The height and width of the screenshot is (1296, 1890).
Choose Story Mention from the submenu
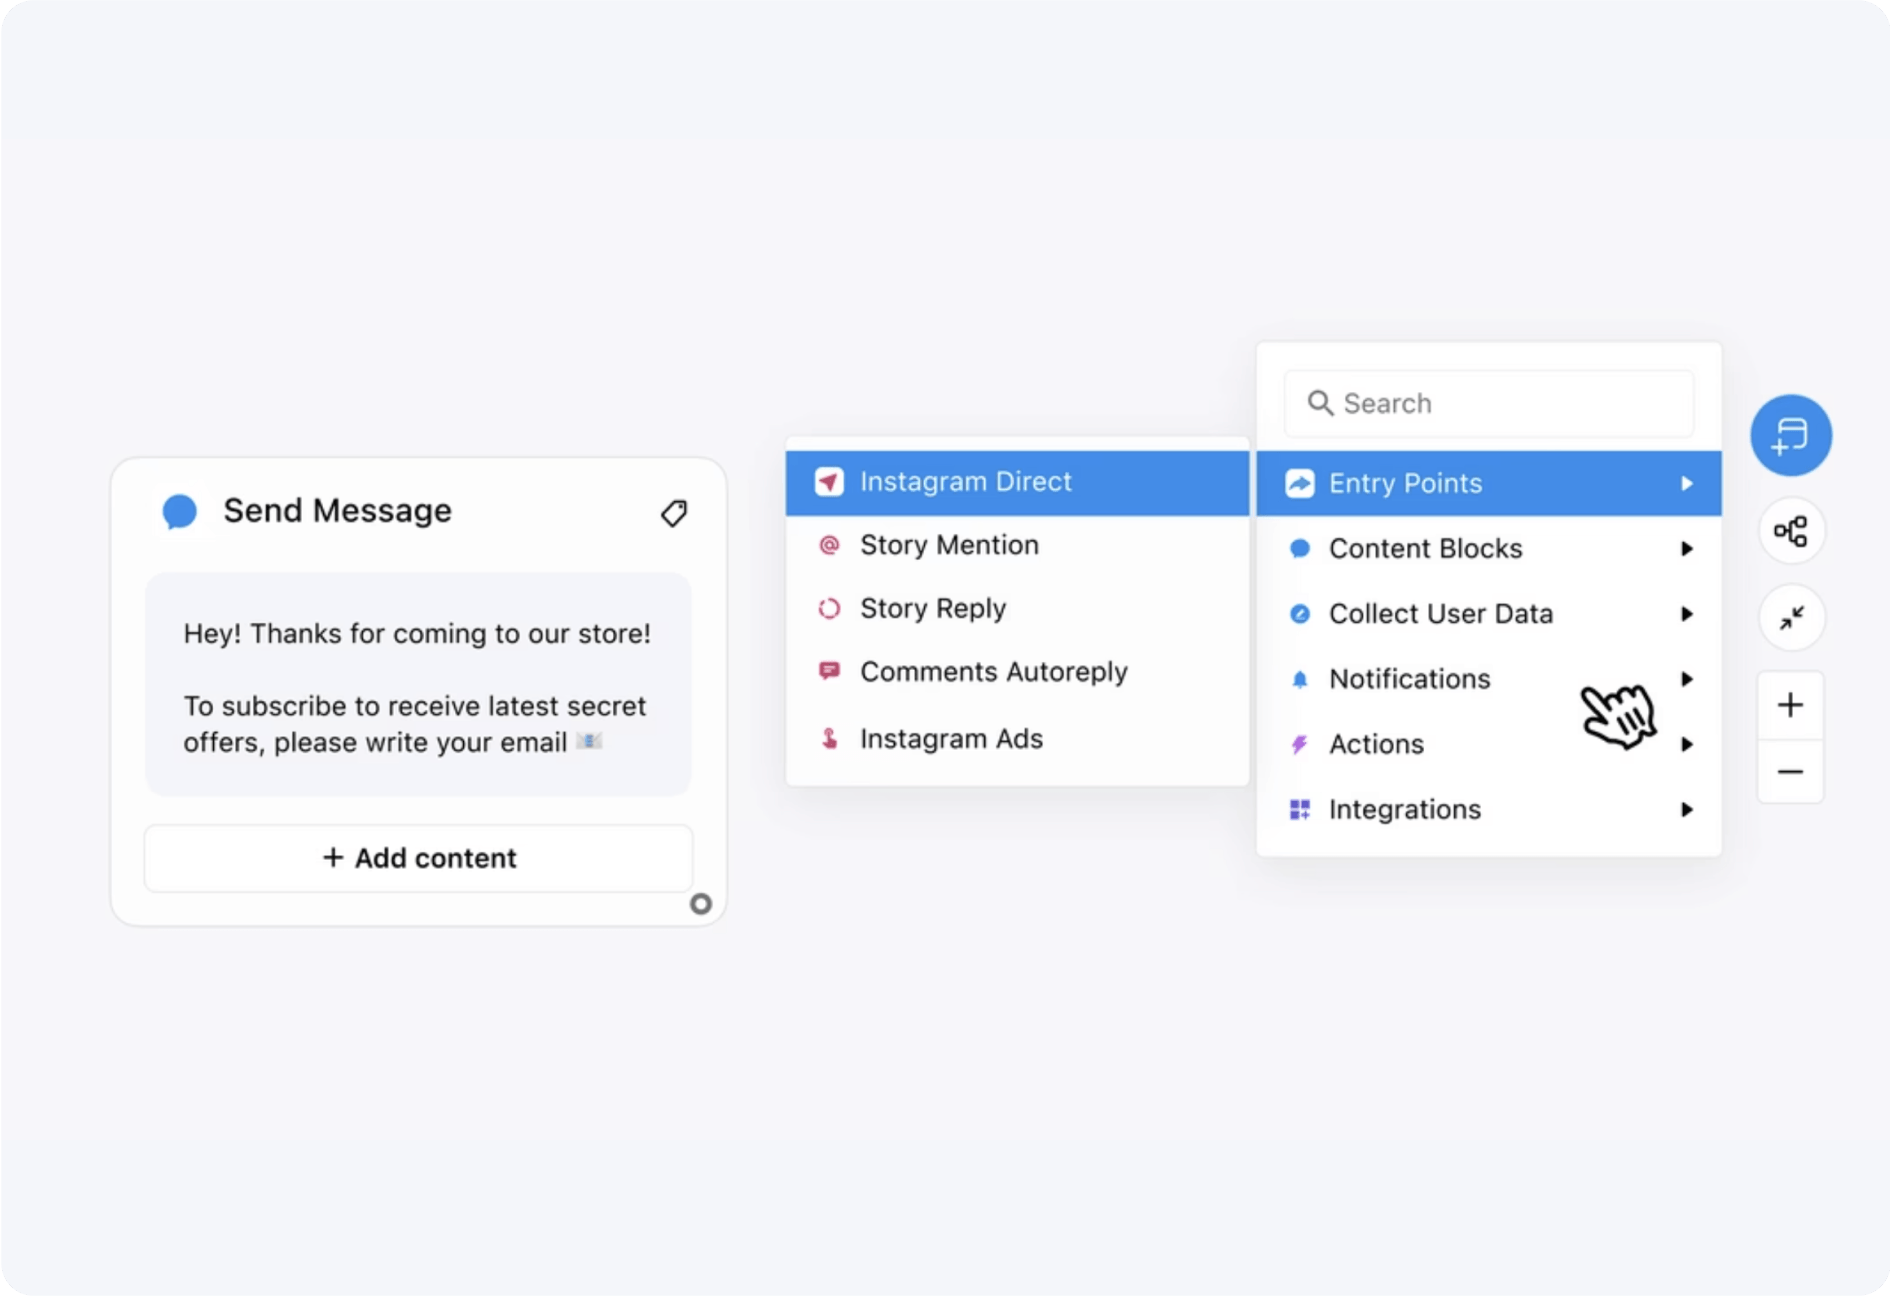pyautogui.click(x=949, y=545)
